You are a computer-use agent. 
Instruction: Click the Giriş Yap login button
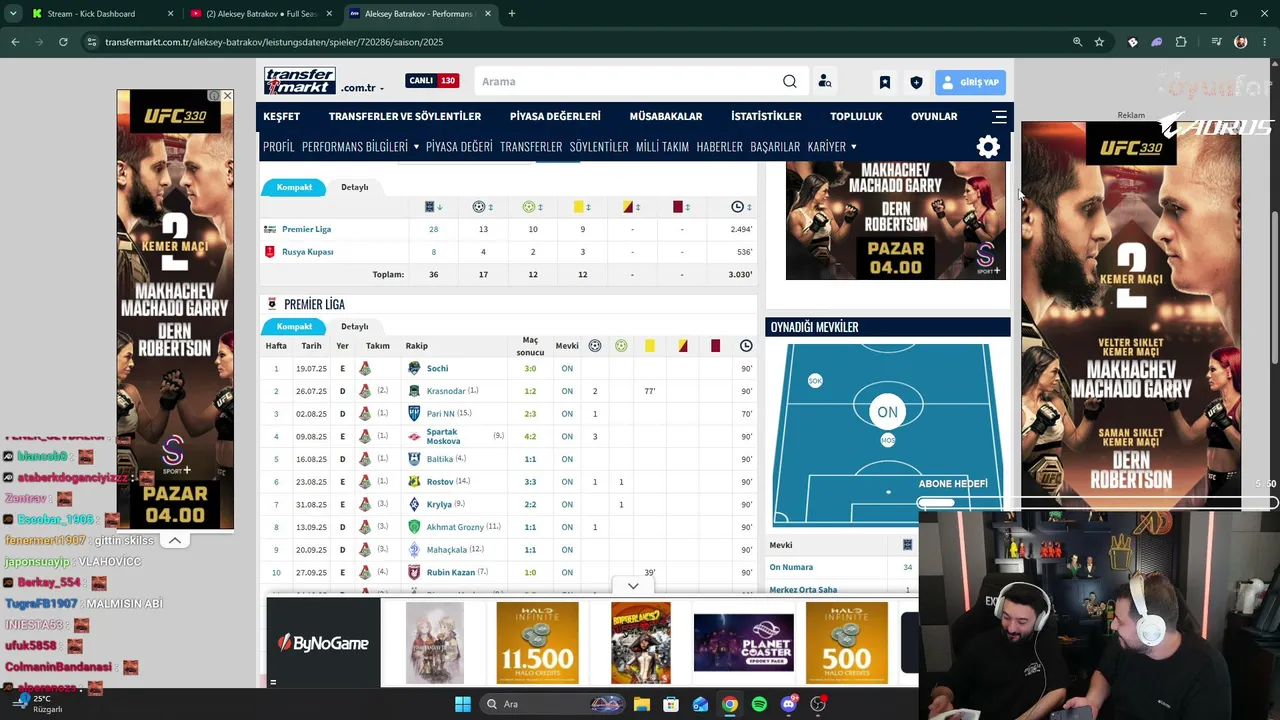tap(970, 82)
